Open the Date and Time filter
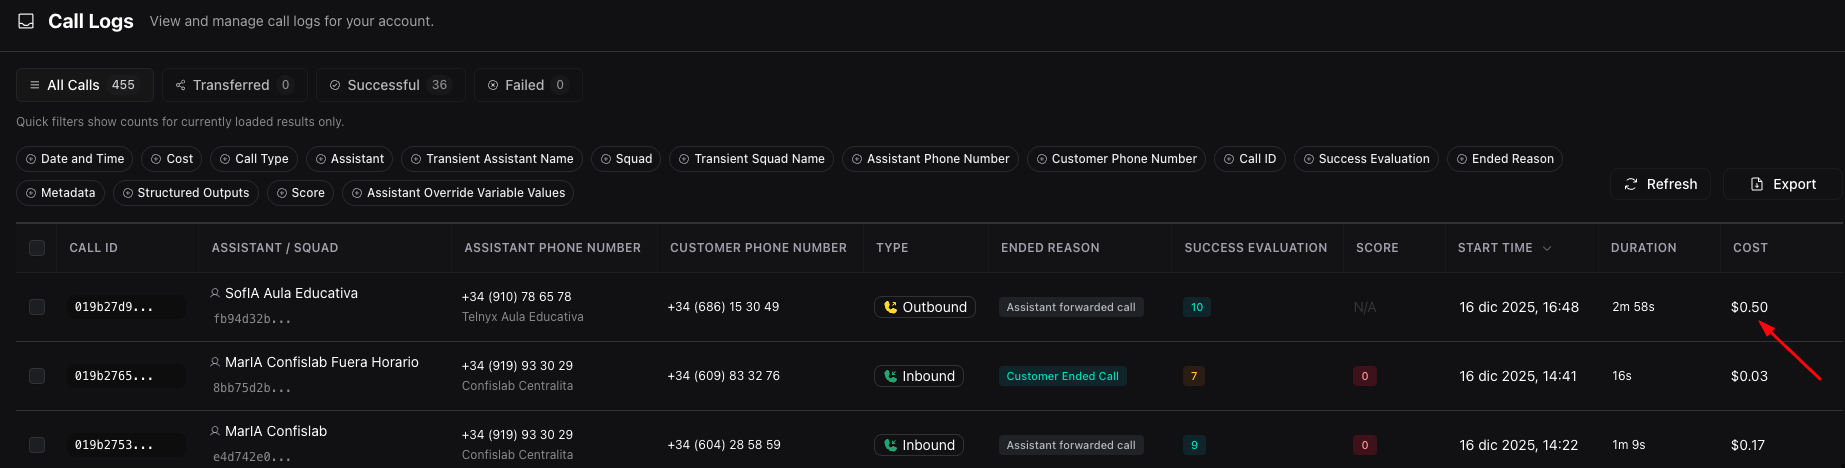Image resolution: width=1845 pixels, height=468 pixels. point(75,159)
